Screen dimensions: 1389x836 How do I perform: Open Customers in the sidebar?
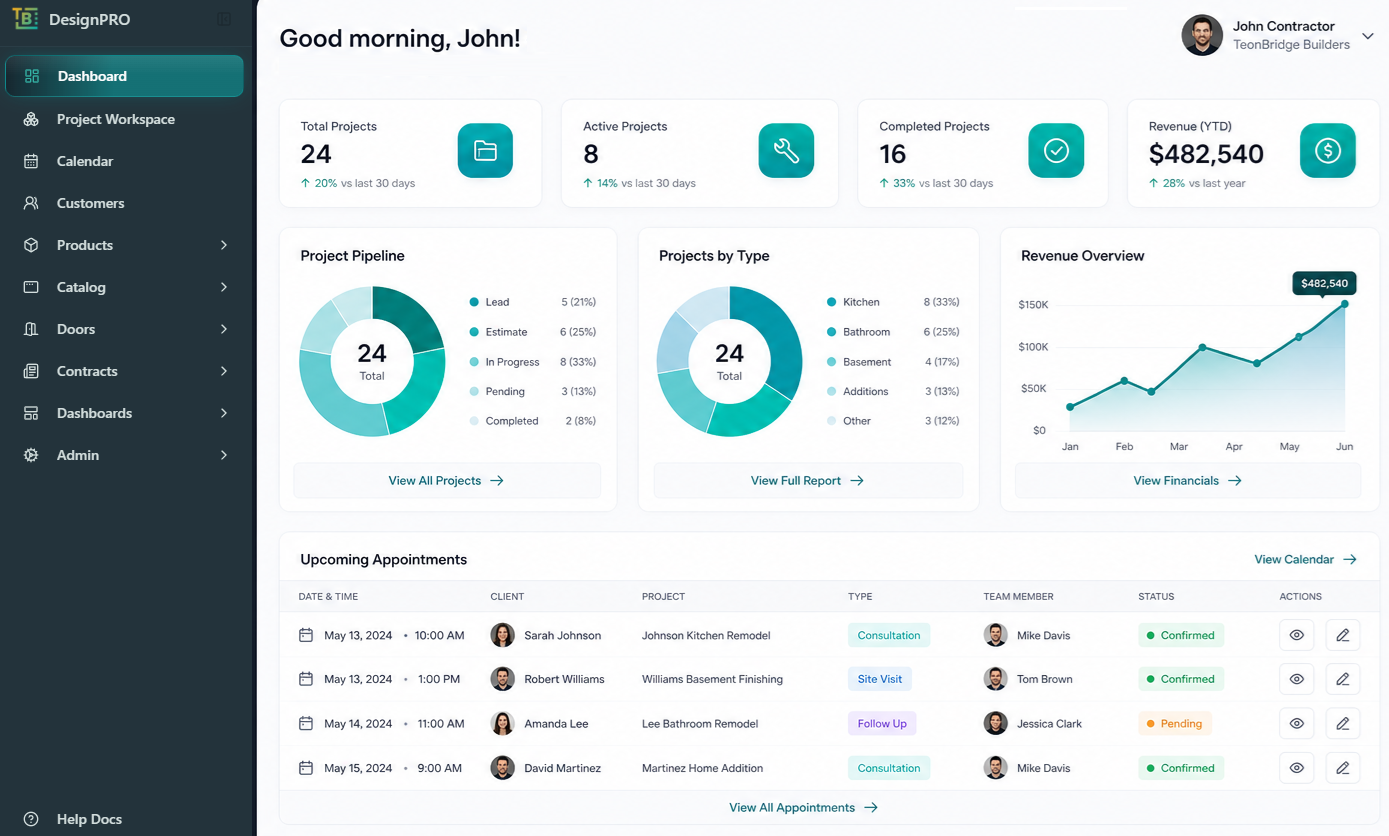pos(124,203)
